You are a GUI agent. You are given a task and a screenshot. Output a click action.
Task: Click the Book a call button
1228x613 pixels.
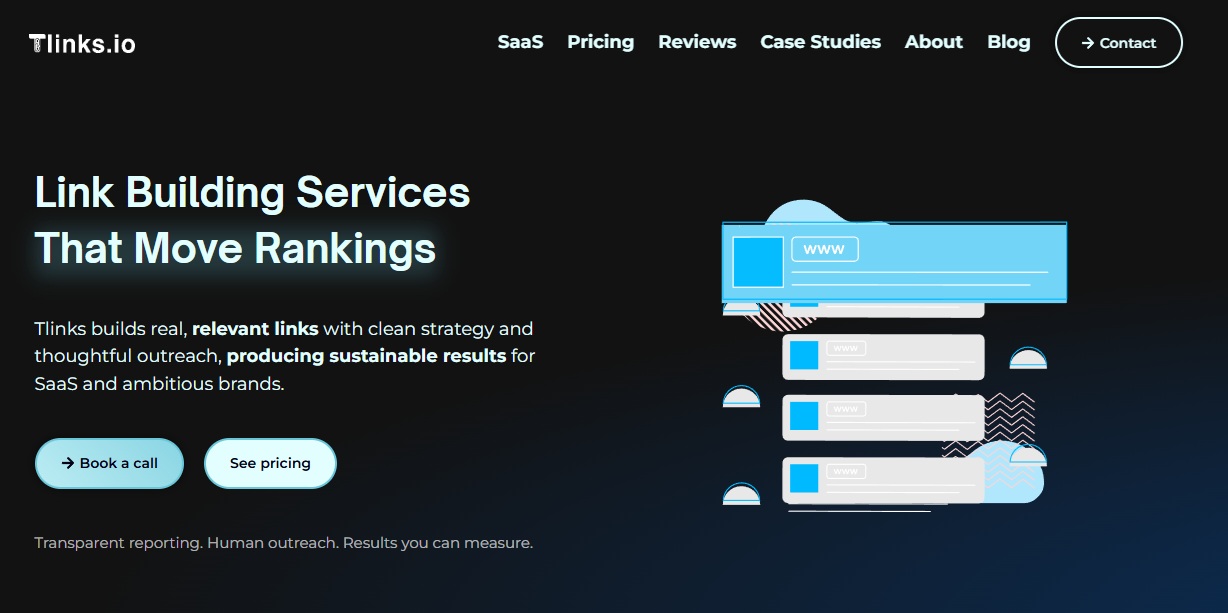click(109, 463)
